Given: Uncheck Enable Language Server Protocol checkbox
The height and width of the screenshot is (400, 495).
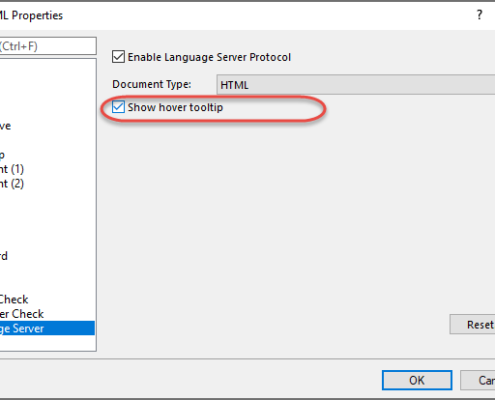Looking at the screenshot, I should pyautogui.click(x=118, y=57).
